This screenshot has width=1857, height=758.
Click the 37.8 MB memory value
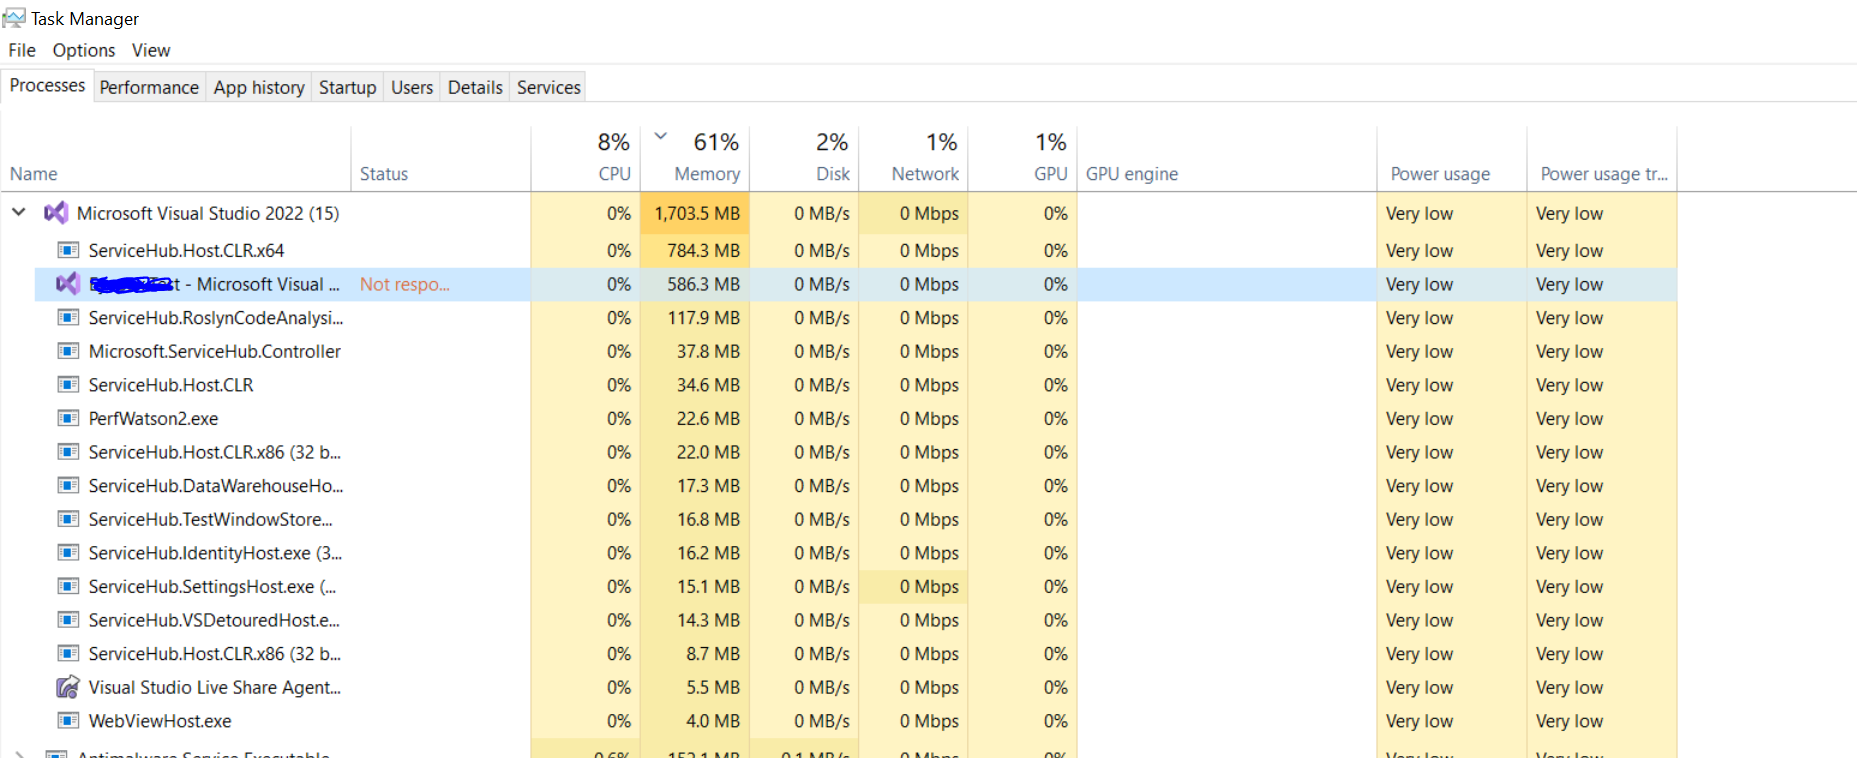pos(708,351)
